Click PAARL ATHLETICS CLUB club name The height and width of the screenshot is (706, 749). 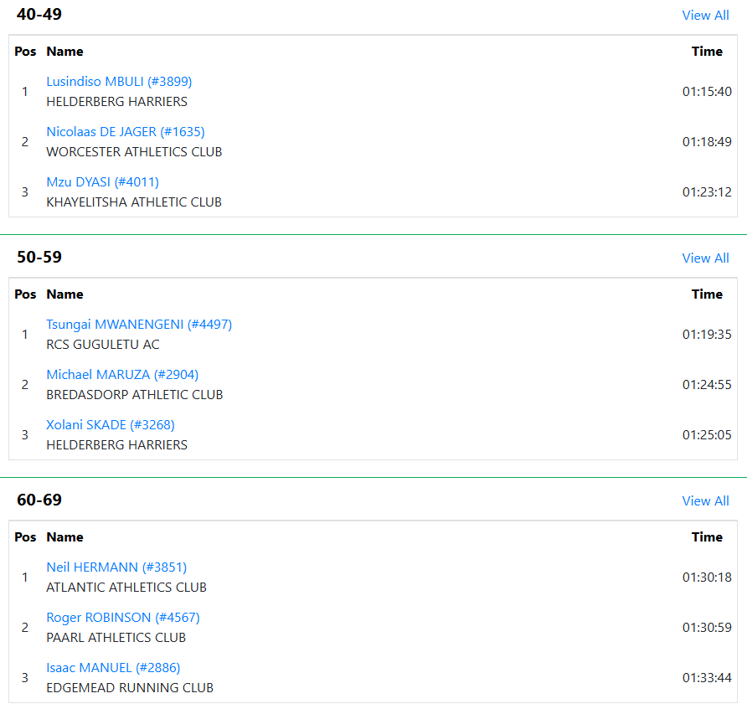tap(116, 637)
